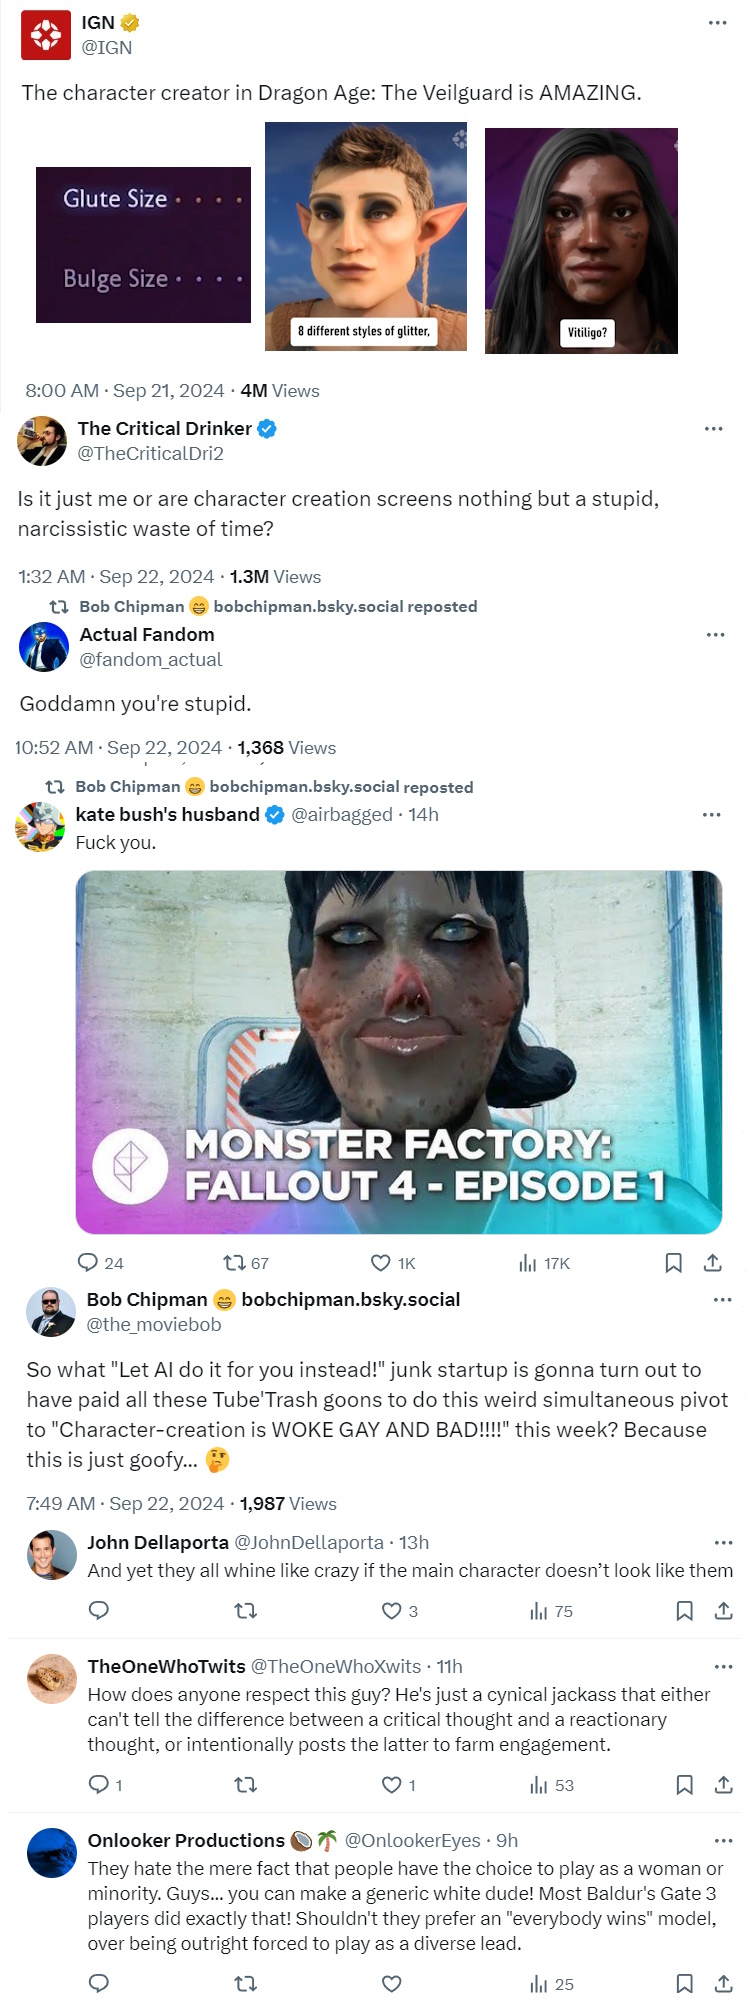This screenshot has width=747, height=2007.
Task: Repost TheOneWhoTwits' reply
Action: coord(245,1785)
